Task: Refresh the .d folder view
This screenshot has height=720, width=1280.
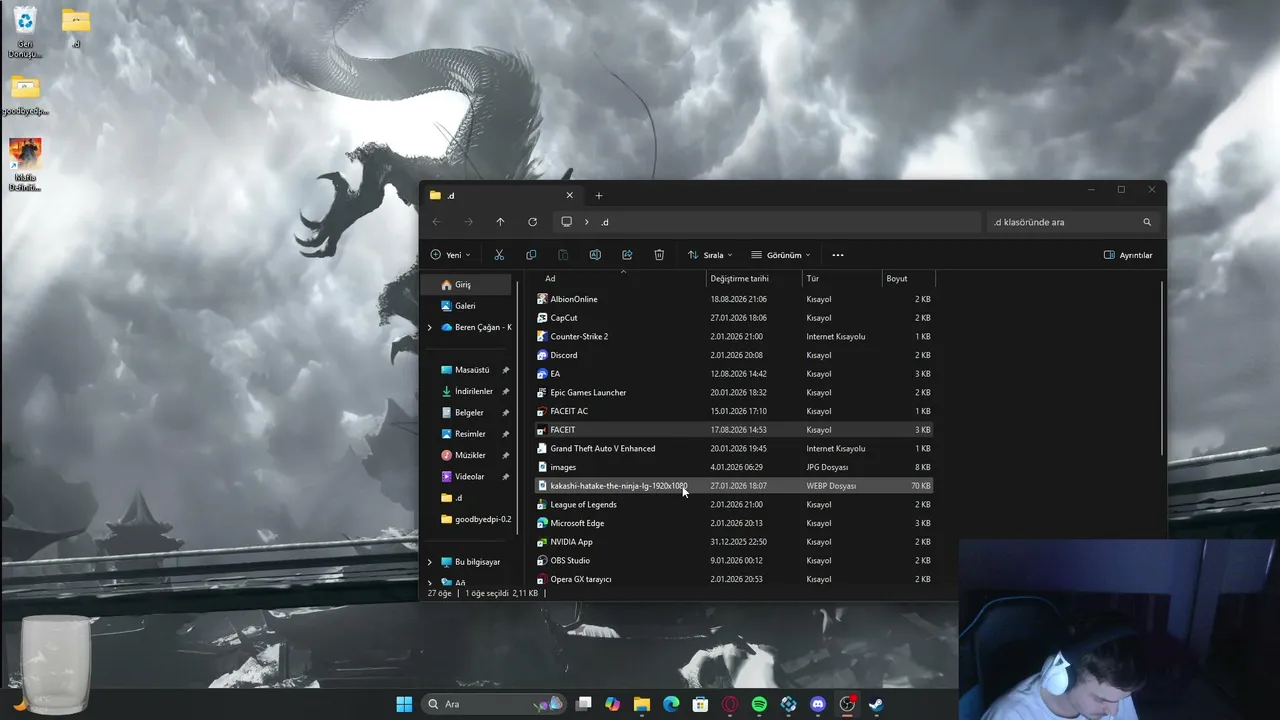Action: [x=532, y=222]
